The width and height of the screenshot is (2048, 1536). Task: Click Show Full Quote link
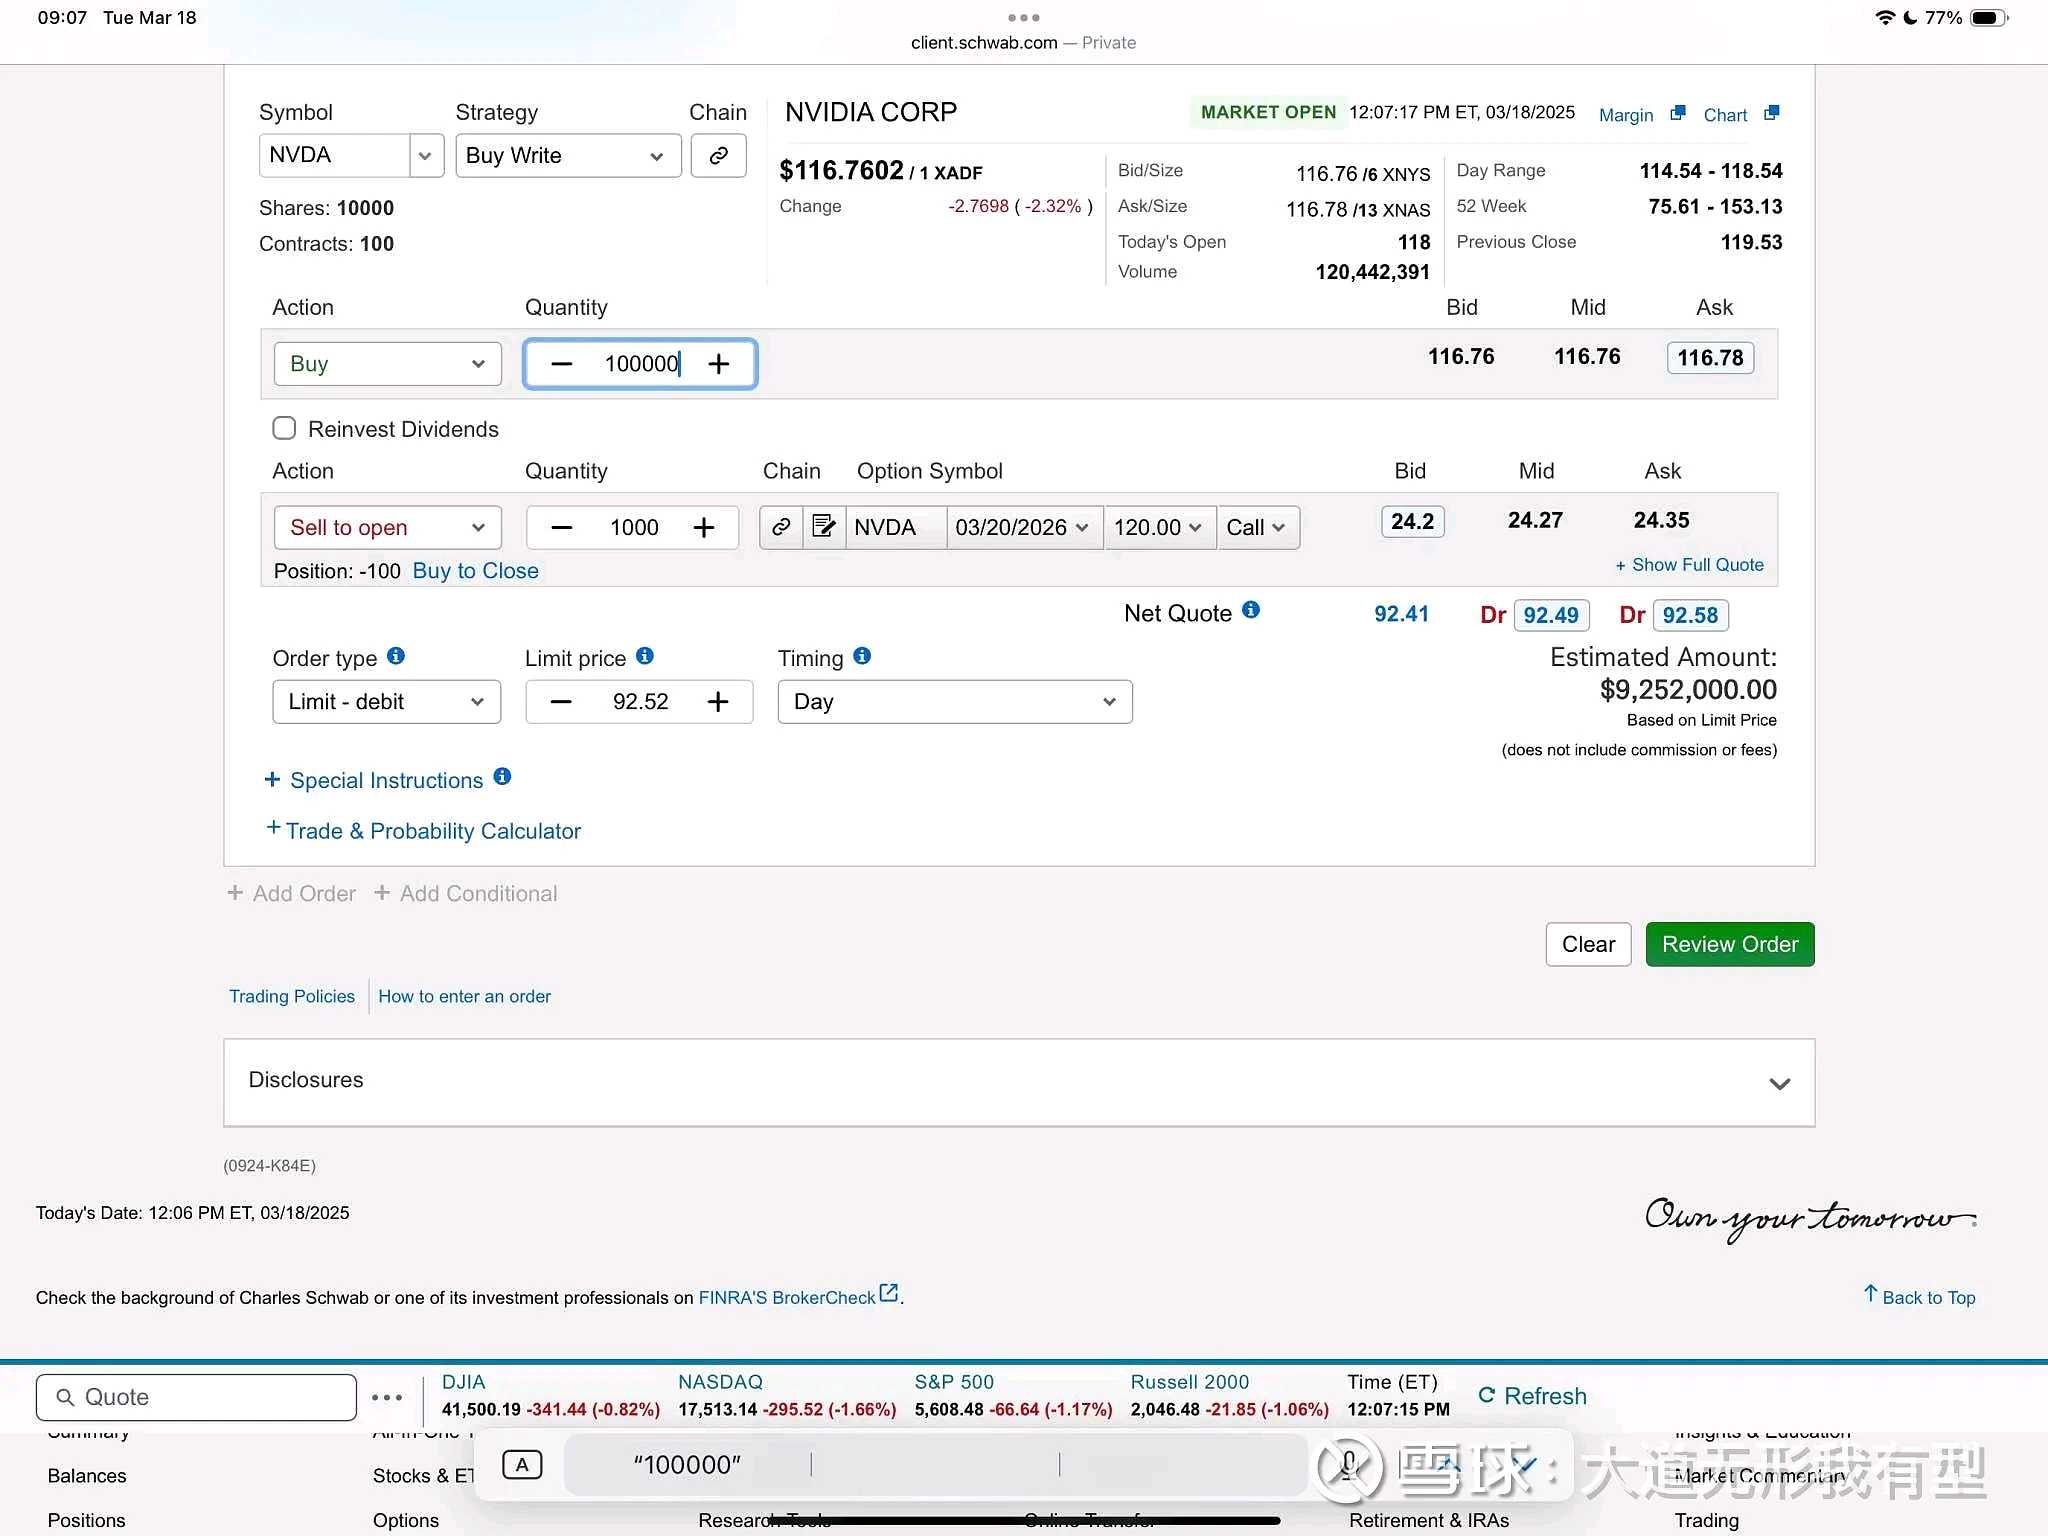point(1689,565)
